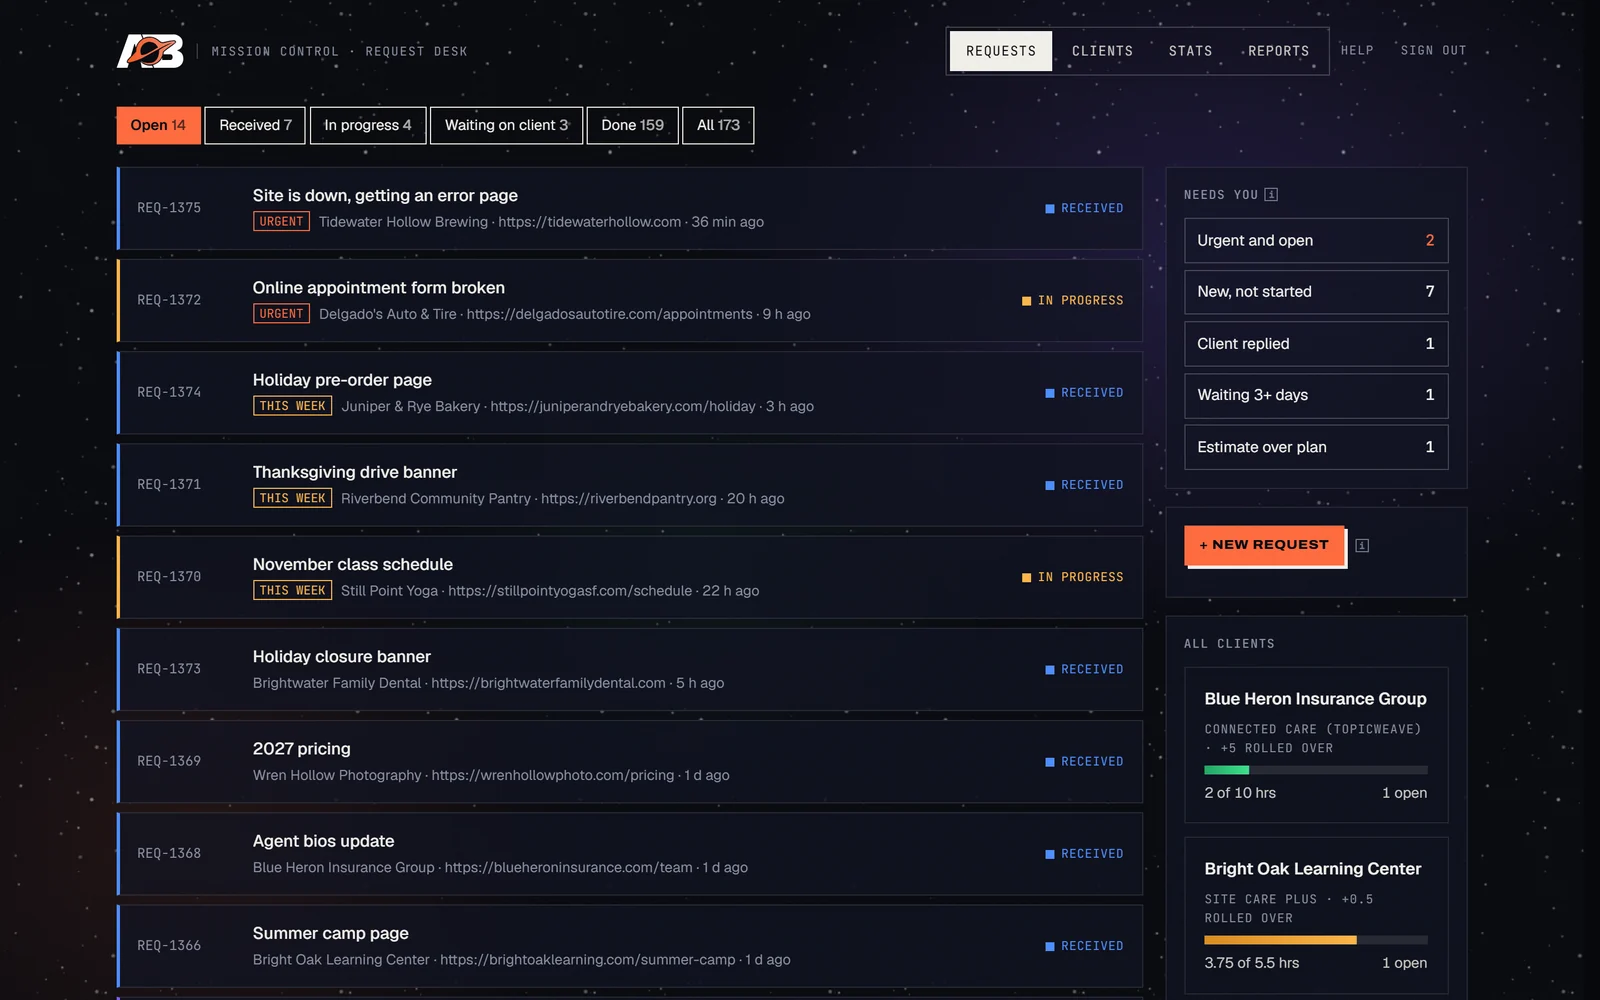Filter by Received 7
Image resolution: width=1600 pixels, height=1000 pixels.
pos(255,125)
